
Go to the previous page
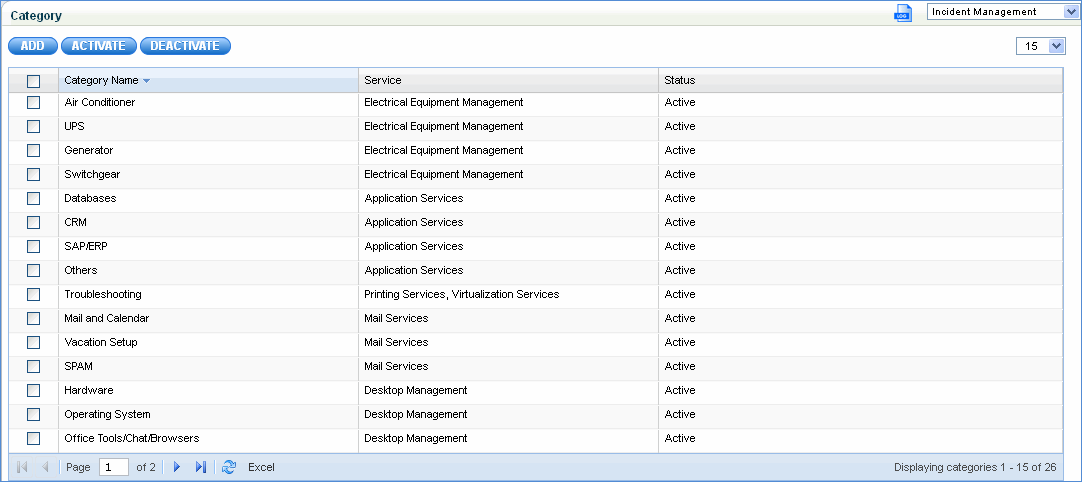tap(45, 467)
